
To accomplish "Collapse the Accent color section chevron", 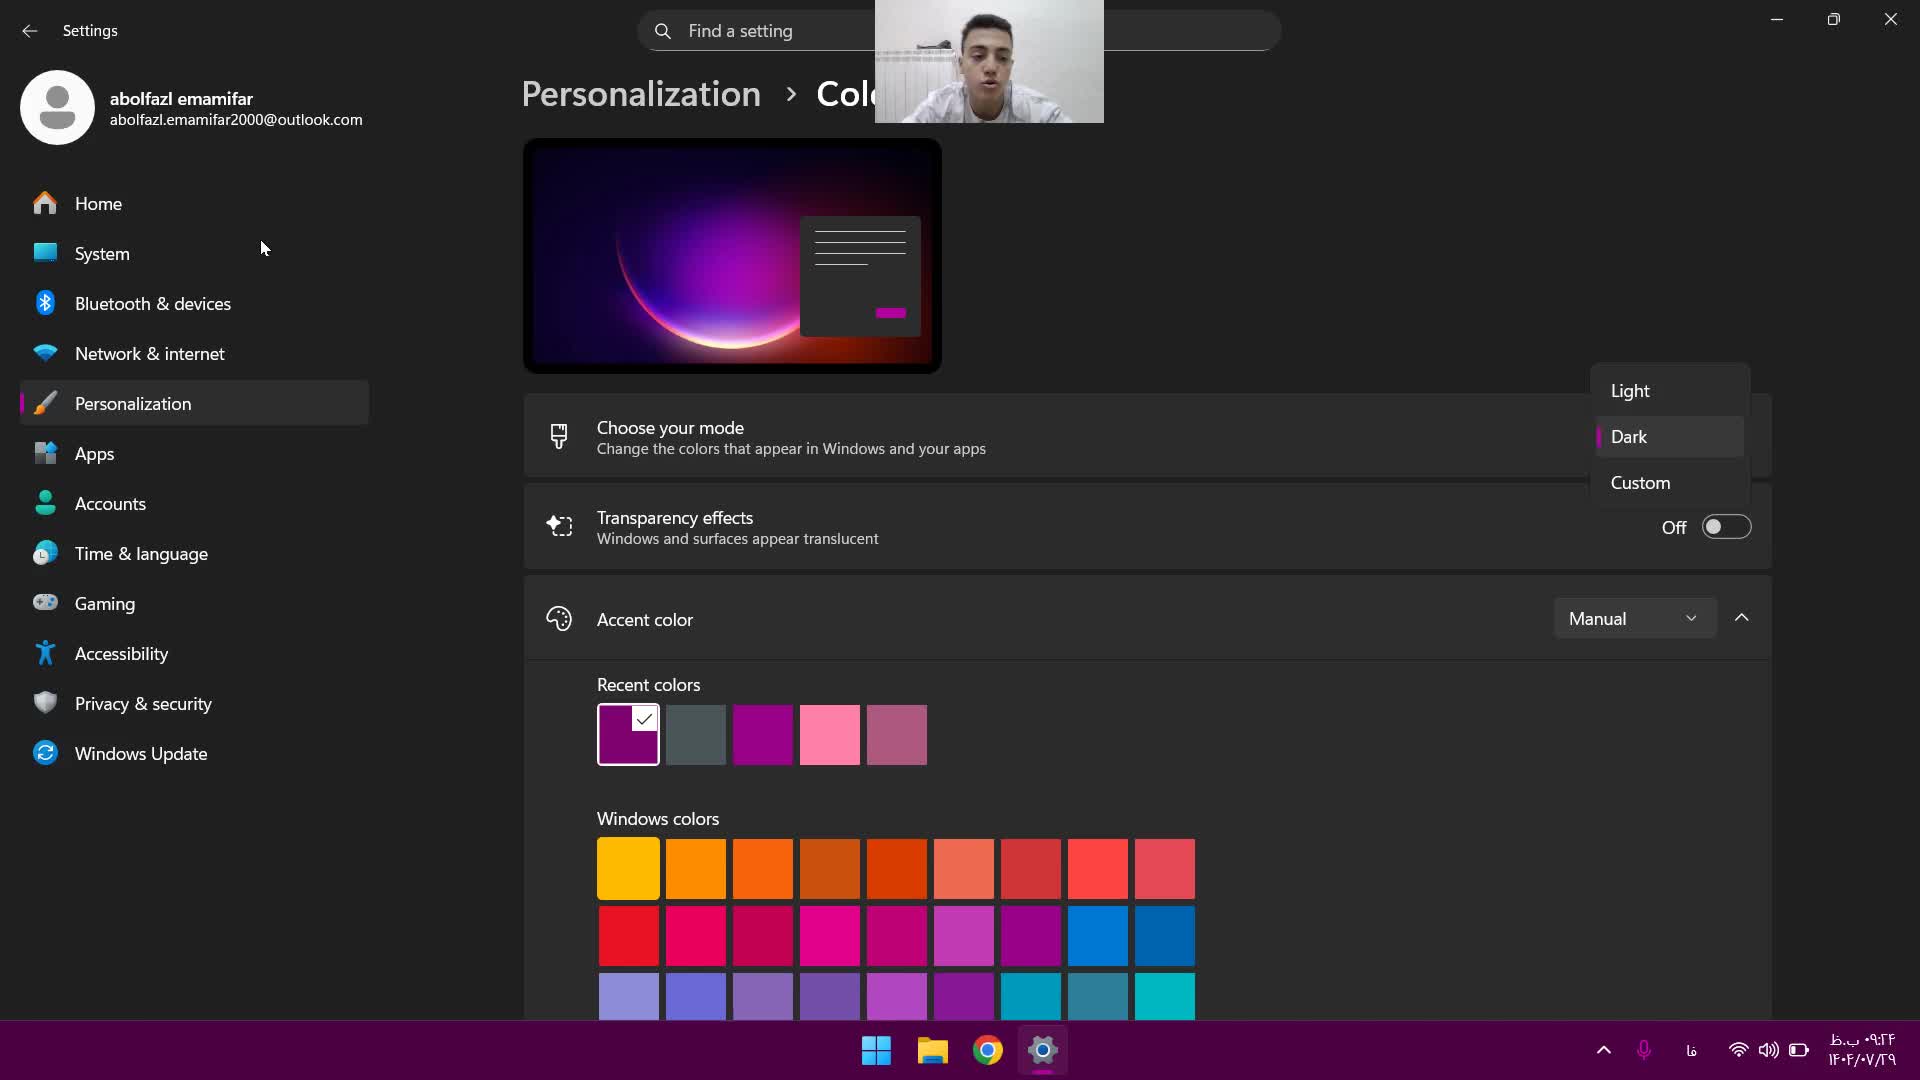I will pyautogui.click(x=1742, y=618).
